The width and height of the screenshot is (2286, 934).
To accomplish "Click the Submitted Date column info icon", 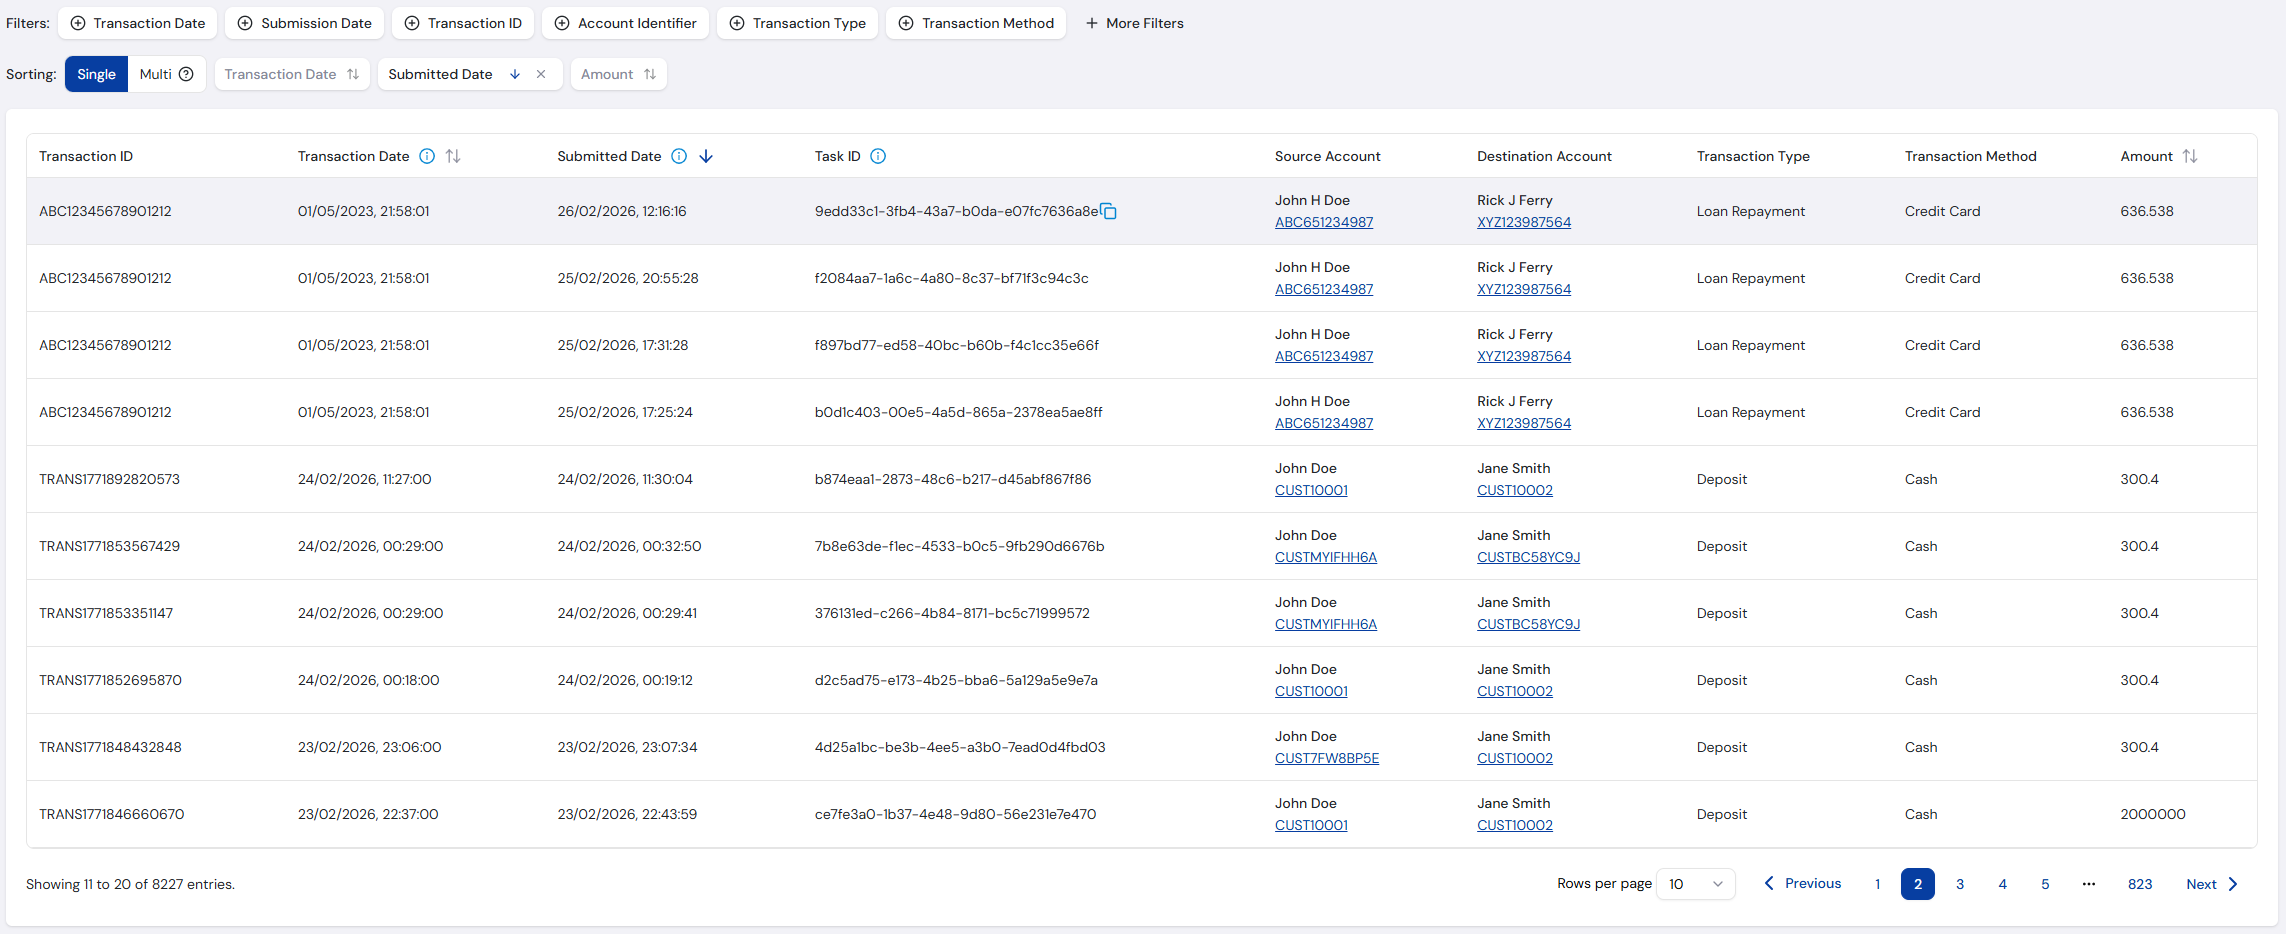I will [x=679, y=156].
